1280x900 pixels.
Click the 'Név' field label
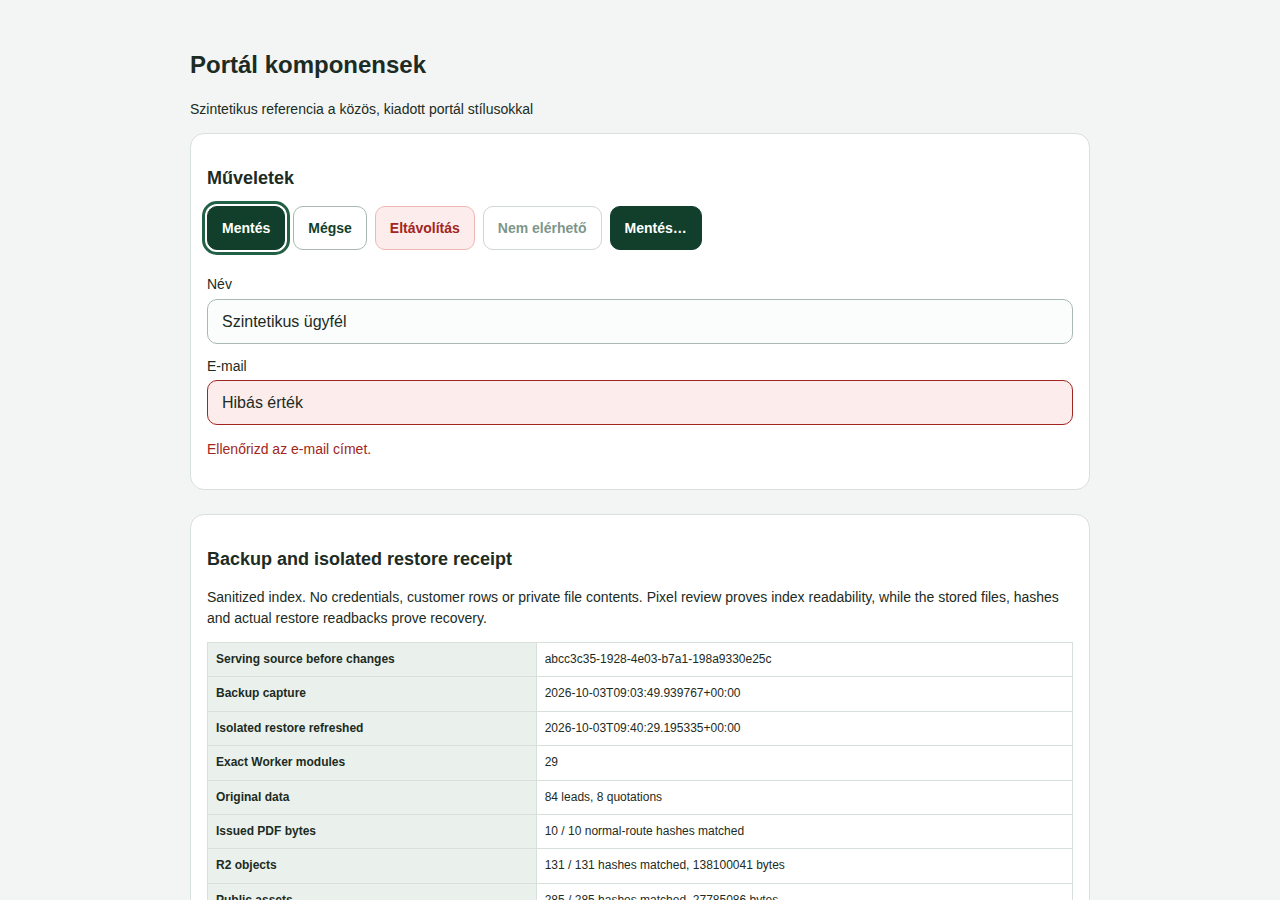coord(219,284)
